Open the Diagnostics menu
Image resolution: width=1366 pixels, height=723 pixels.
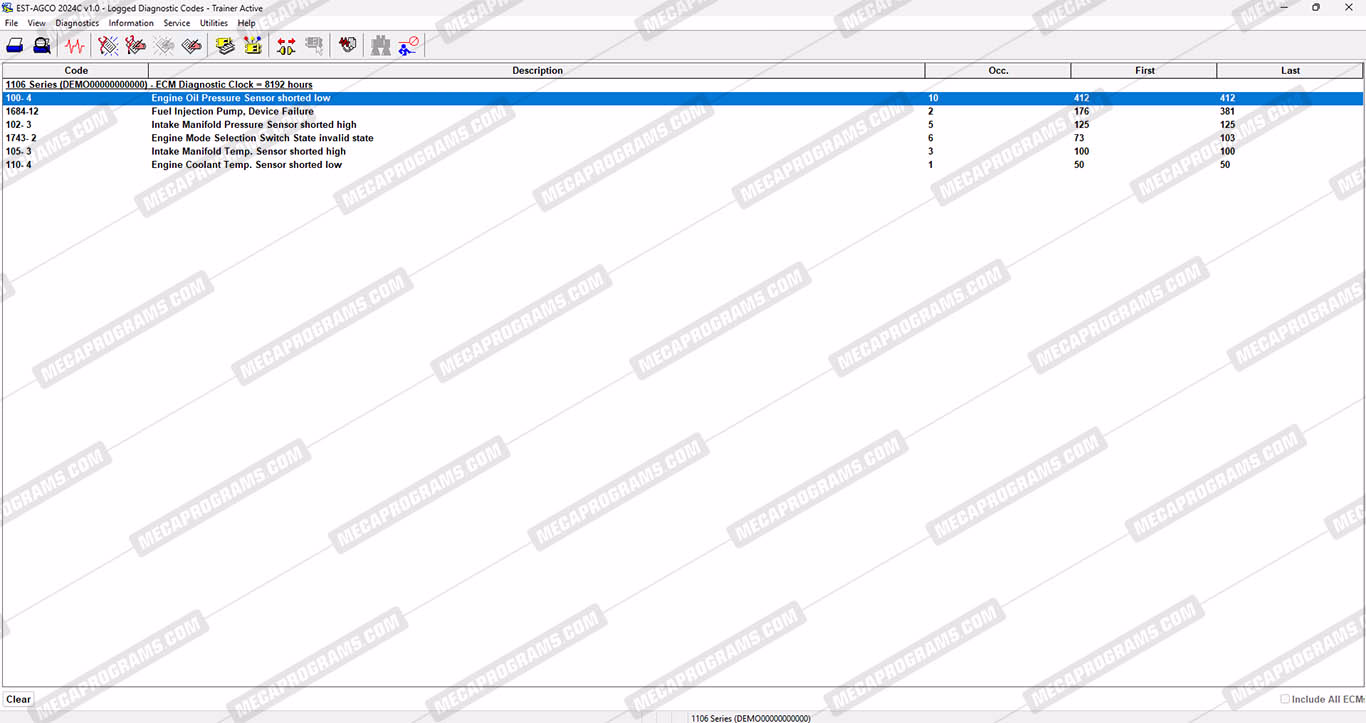[77, 23]
